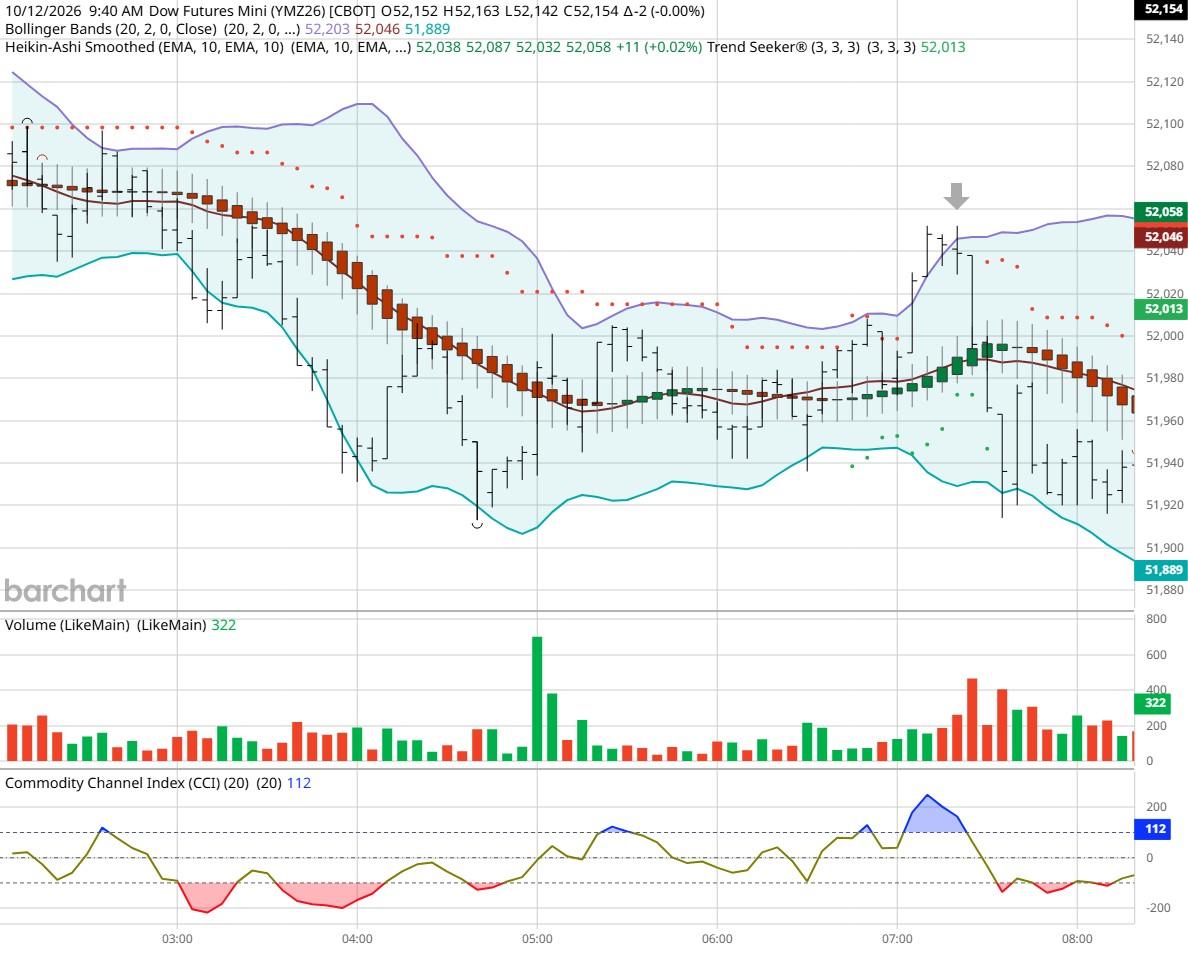
Task: Click the Volume (LikeMain) pane label
Action: click(x=67, y=625)
